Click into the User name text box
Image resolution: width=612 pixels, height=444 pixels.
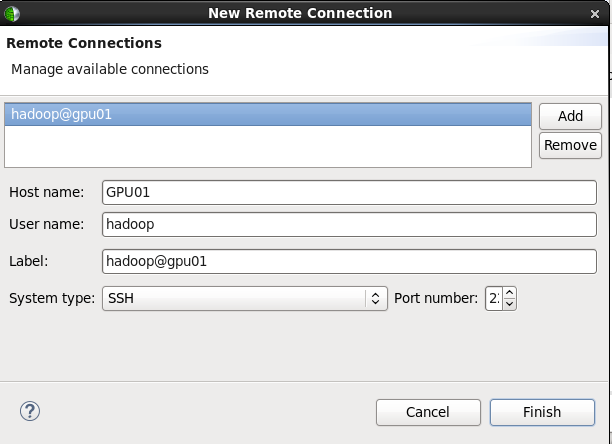click(349, 224)
